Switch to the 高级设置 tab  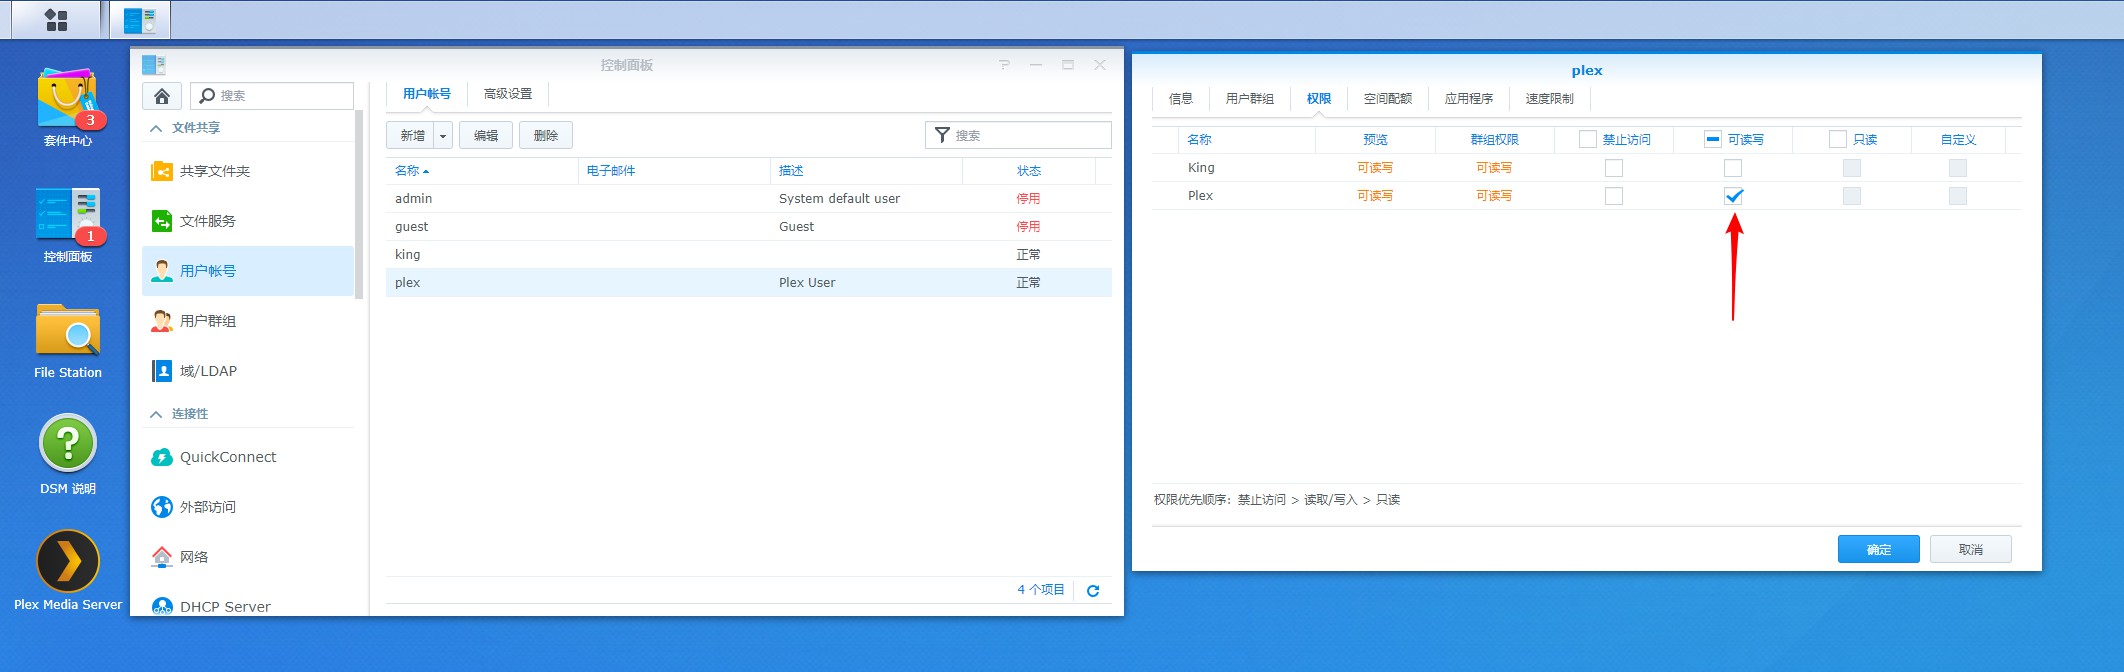(x=508, y=94)
